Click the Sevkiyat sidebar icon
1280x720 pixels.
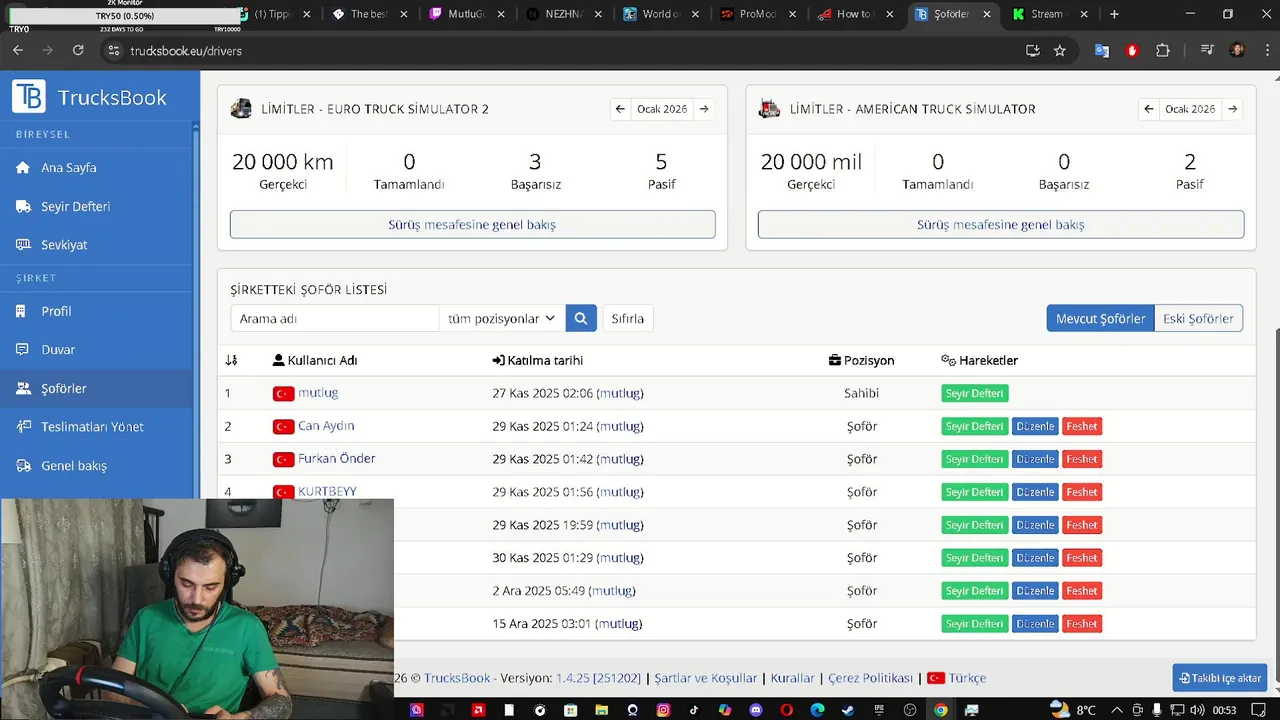click(22, 245)
